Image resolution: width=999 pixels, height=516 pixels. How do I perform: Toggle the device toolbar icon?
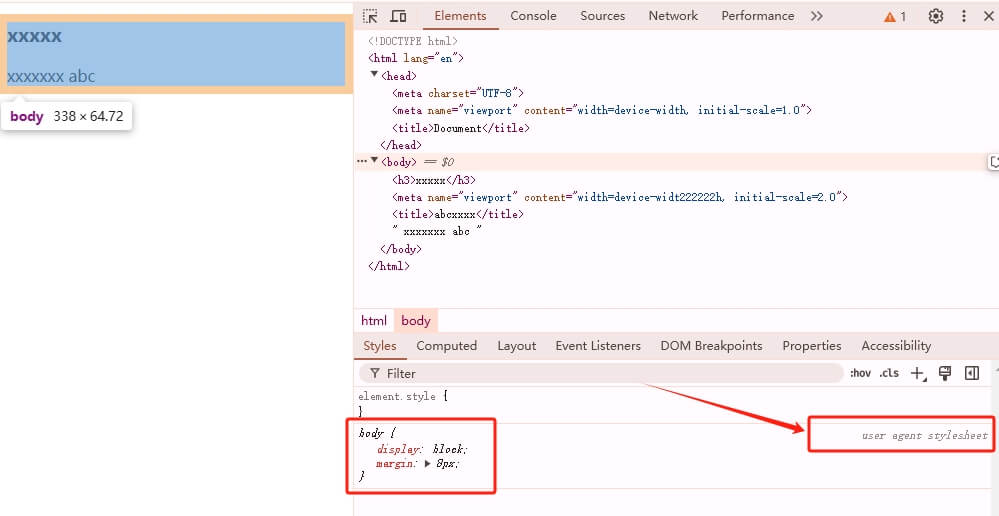pyautogui.click(x=398, y=16)
